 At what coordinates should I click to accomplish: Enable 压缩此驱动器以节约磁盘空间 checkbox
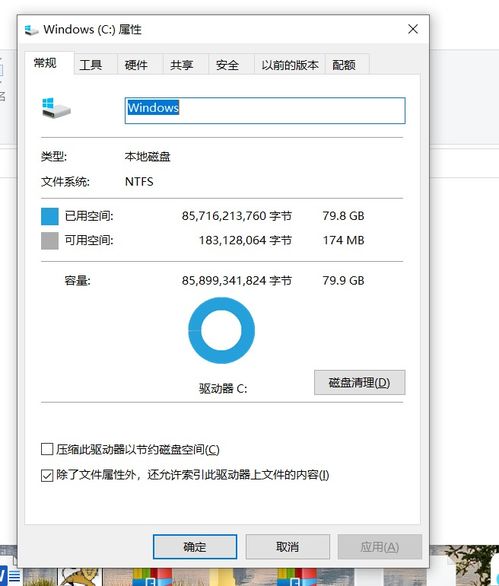click(47, 449)
